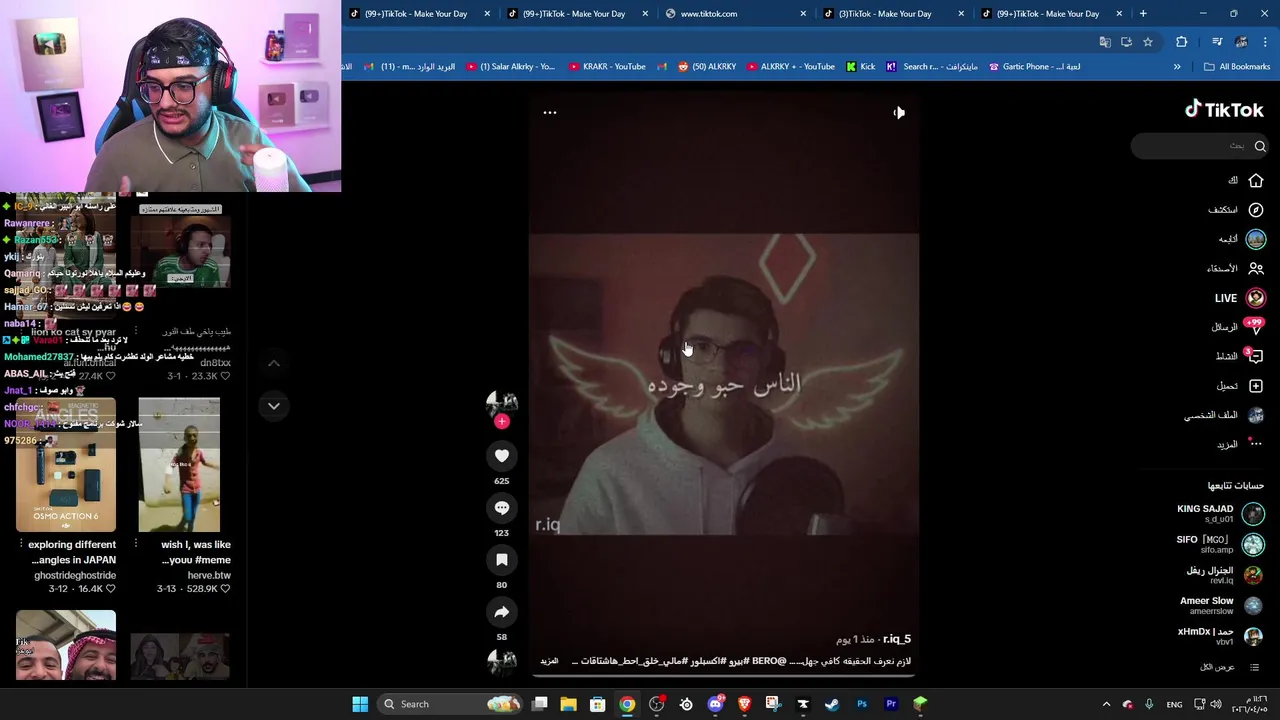The image size is (1280, 720).
Task: Toggle video sound with speaker icon
Action: click(x=899, y=113)
